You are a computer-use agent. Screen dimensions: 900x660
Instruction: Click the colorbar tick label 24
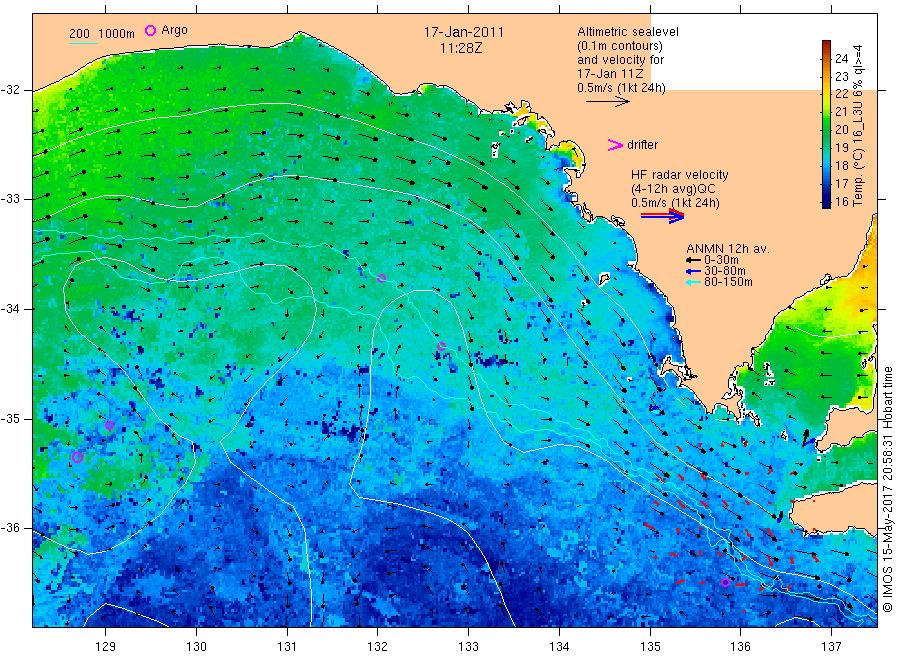tap(841, 59)
